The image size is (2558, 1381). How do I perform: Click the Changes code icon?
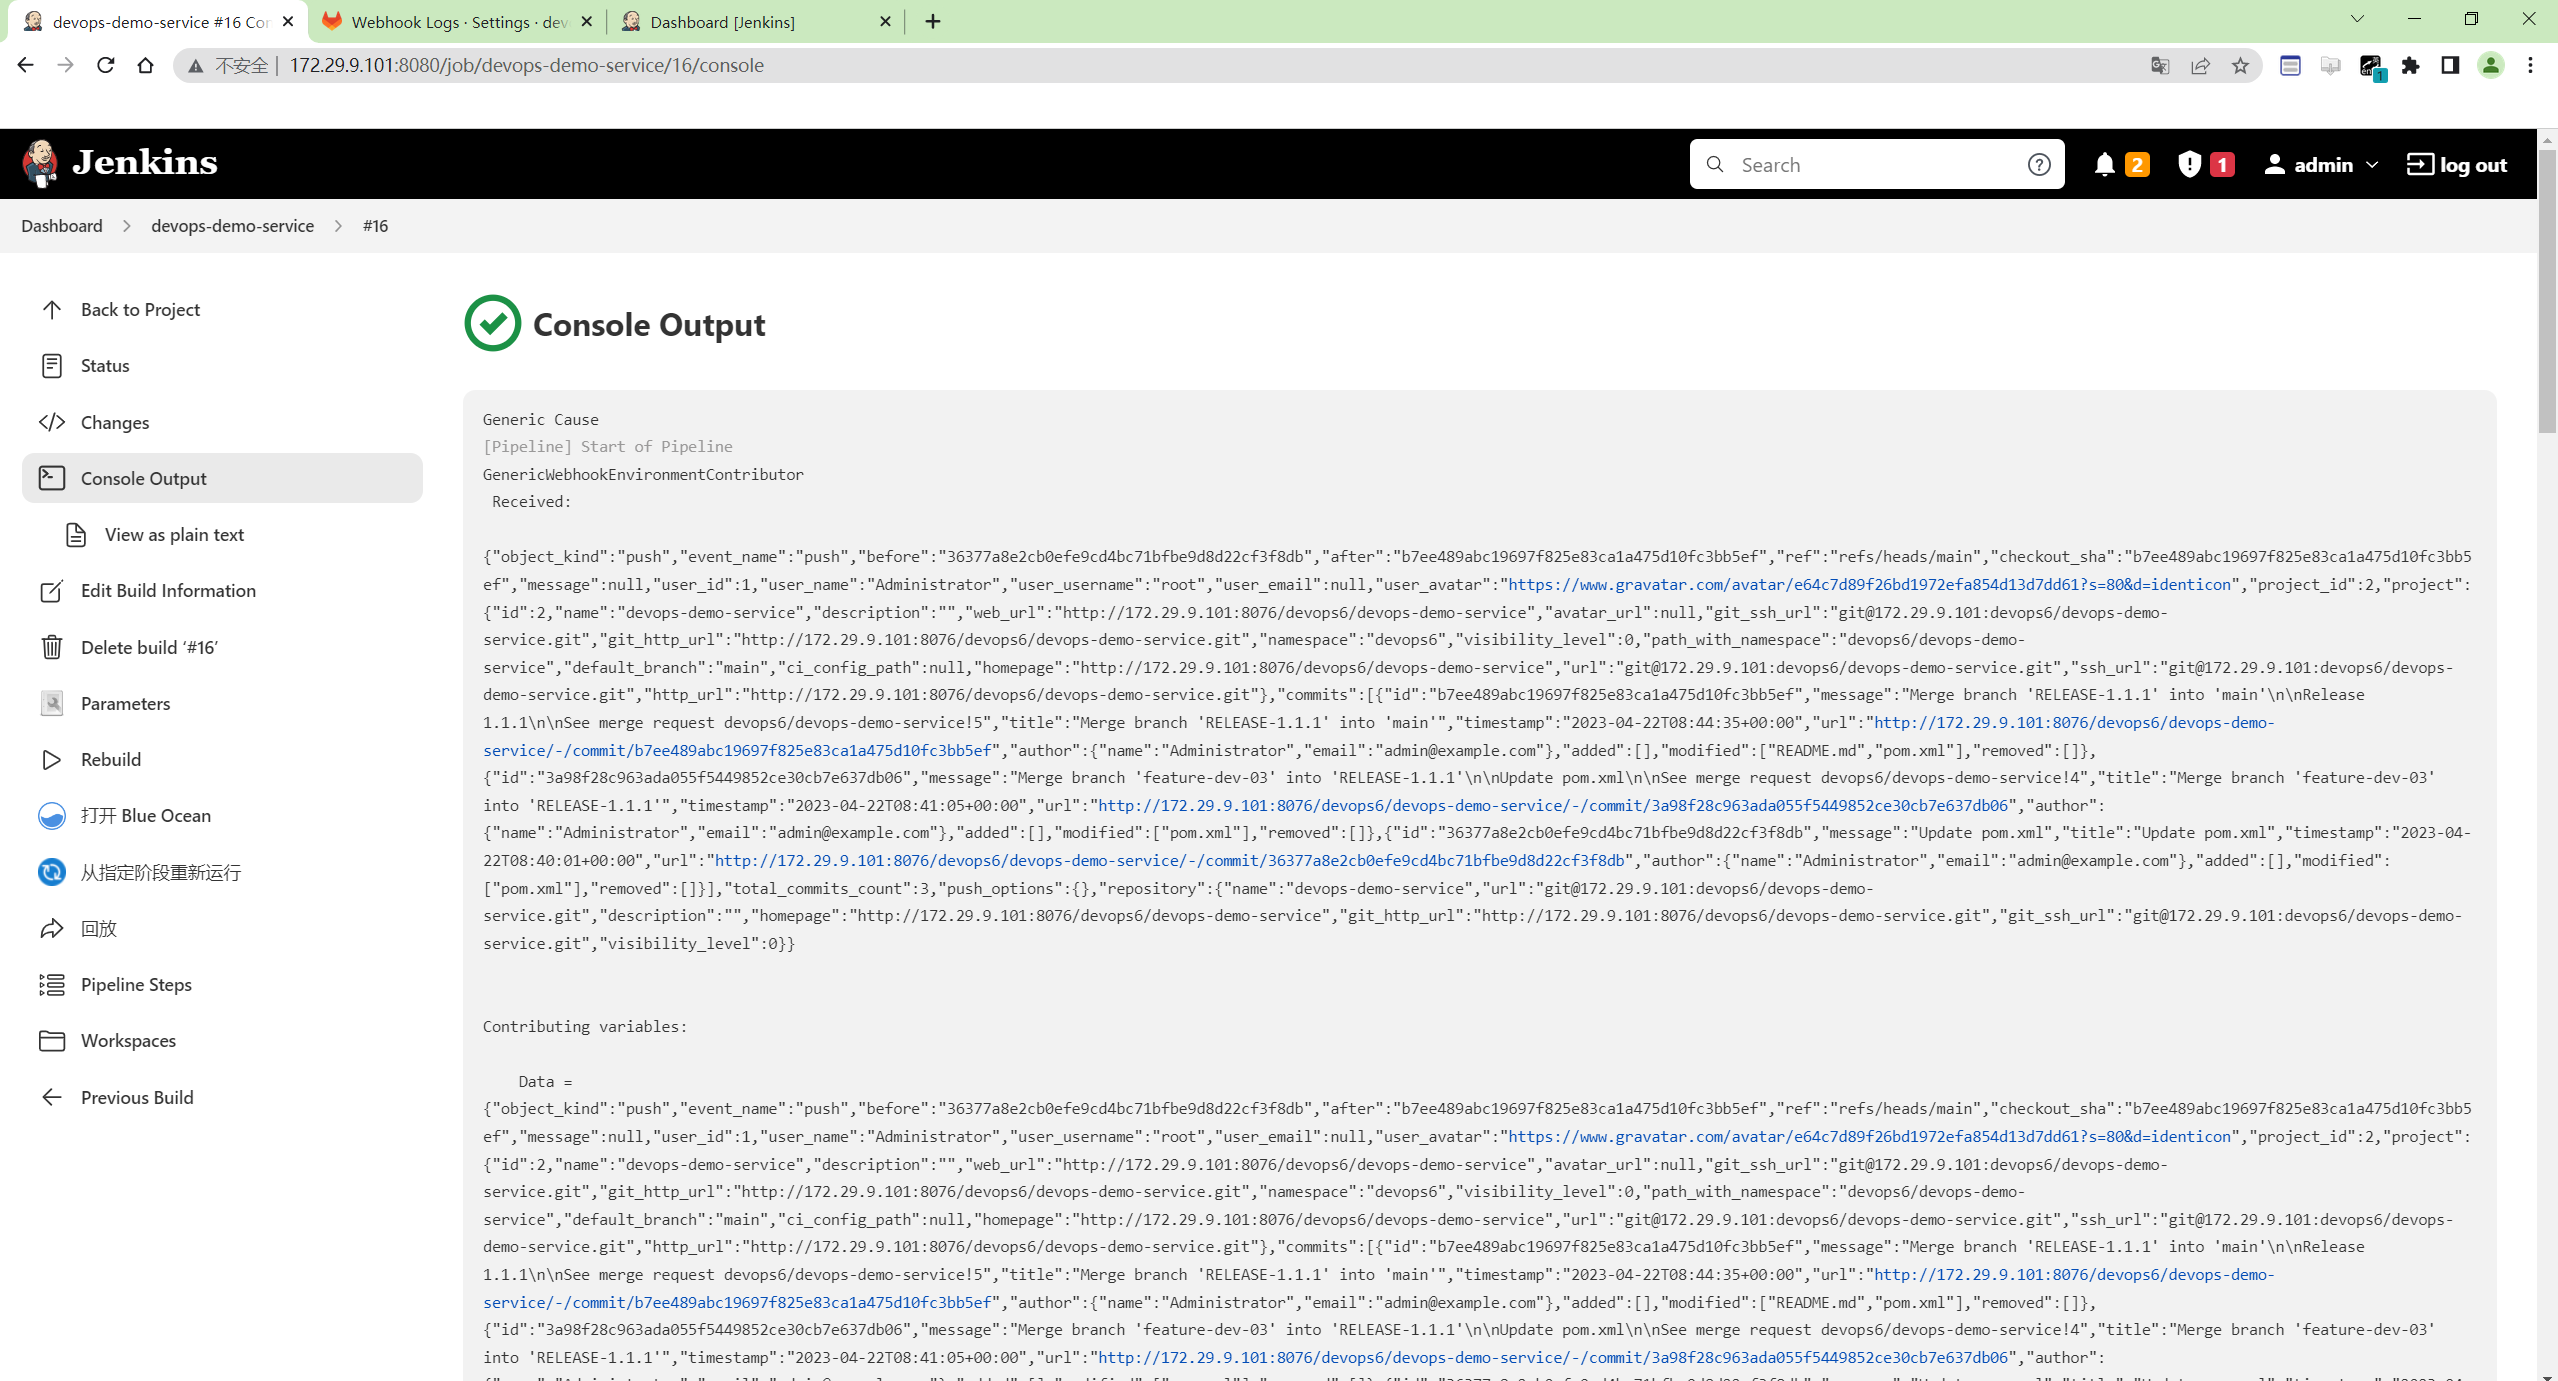click(x=52, y=422)
